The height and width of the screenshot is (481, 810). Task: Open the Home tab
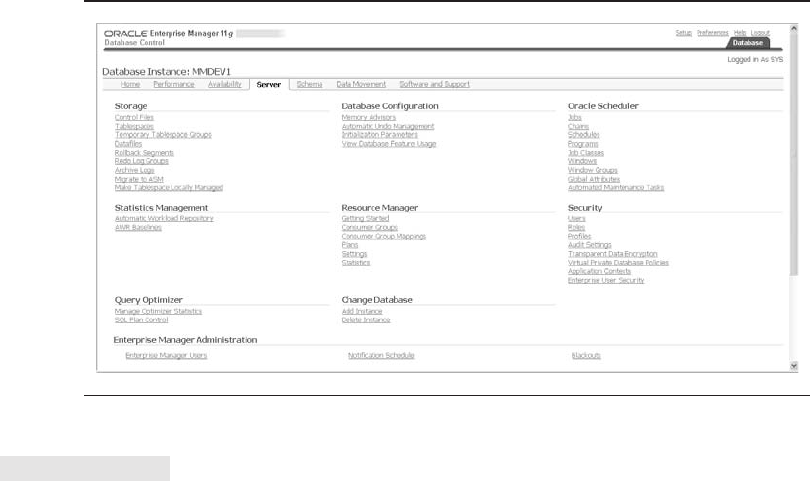(130, 84)
